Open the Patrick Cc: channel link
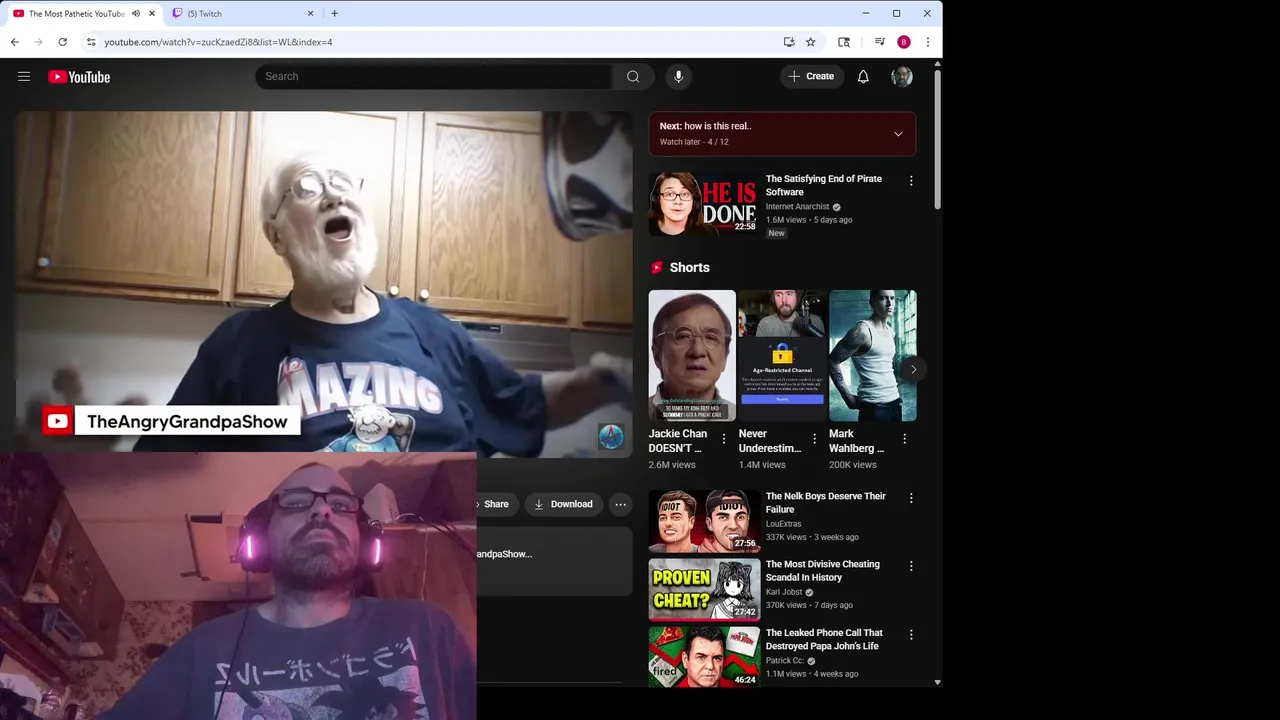The image size is (1280, 720). 785,661
